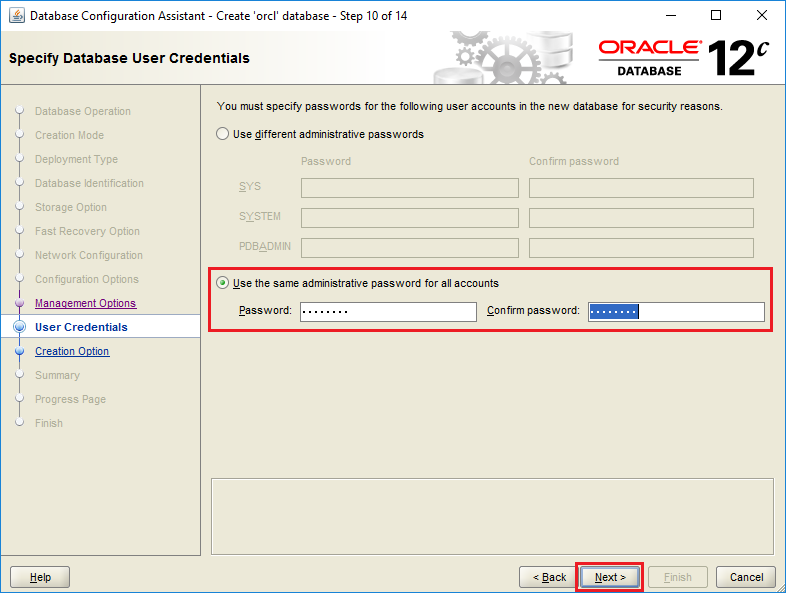Click the Finish step label in sidebar

(49, 424)
